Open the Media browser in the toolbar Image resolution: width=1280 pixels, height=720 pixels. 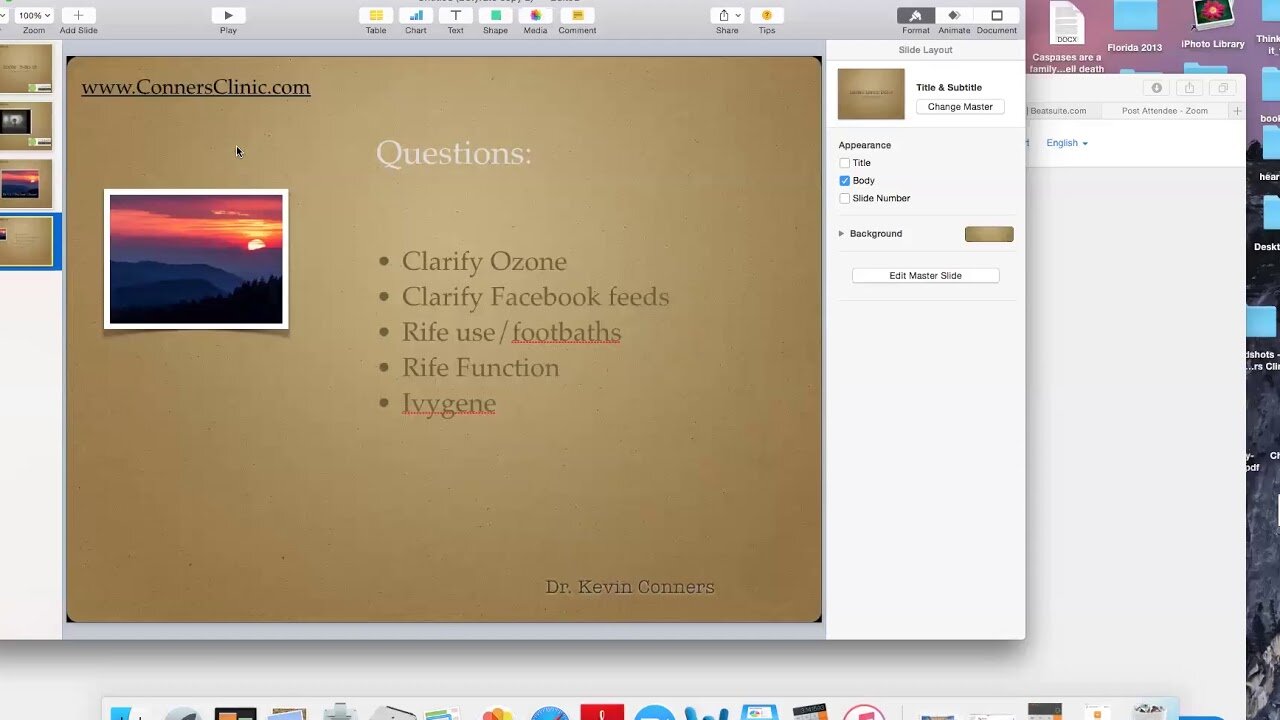pos(536,15)
